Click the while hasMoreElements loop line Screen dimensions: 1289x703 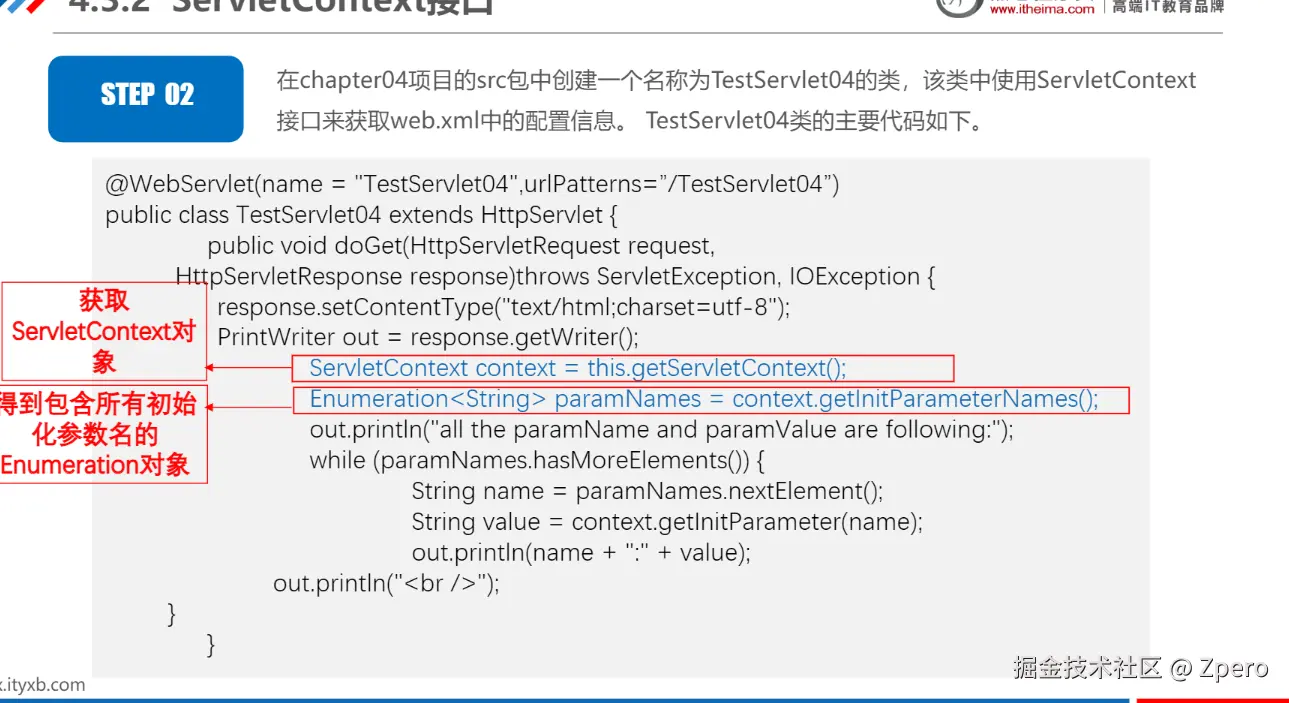(537, 461)
